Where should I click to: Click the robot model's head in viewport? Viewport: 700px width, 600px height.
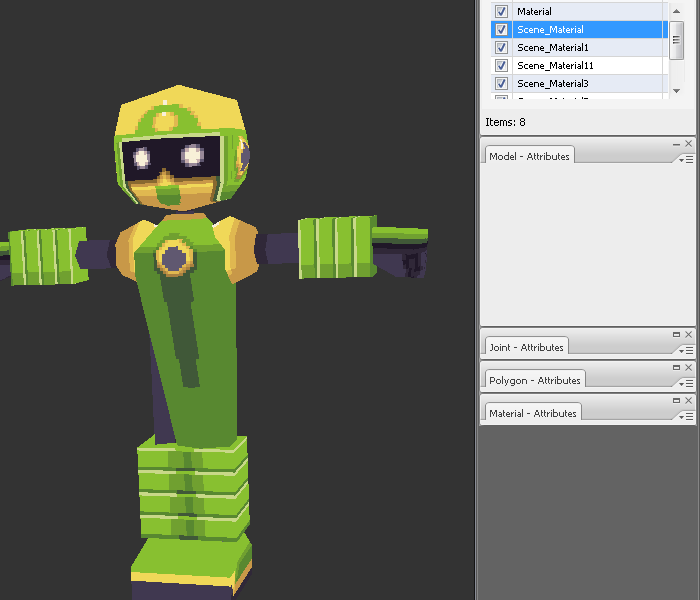tap(181, 147)
